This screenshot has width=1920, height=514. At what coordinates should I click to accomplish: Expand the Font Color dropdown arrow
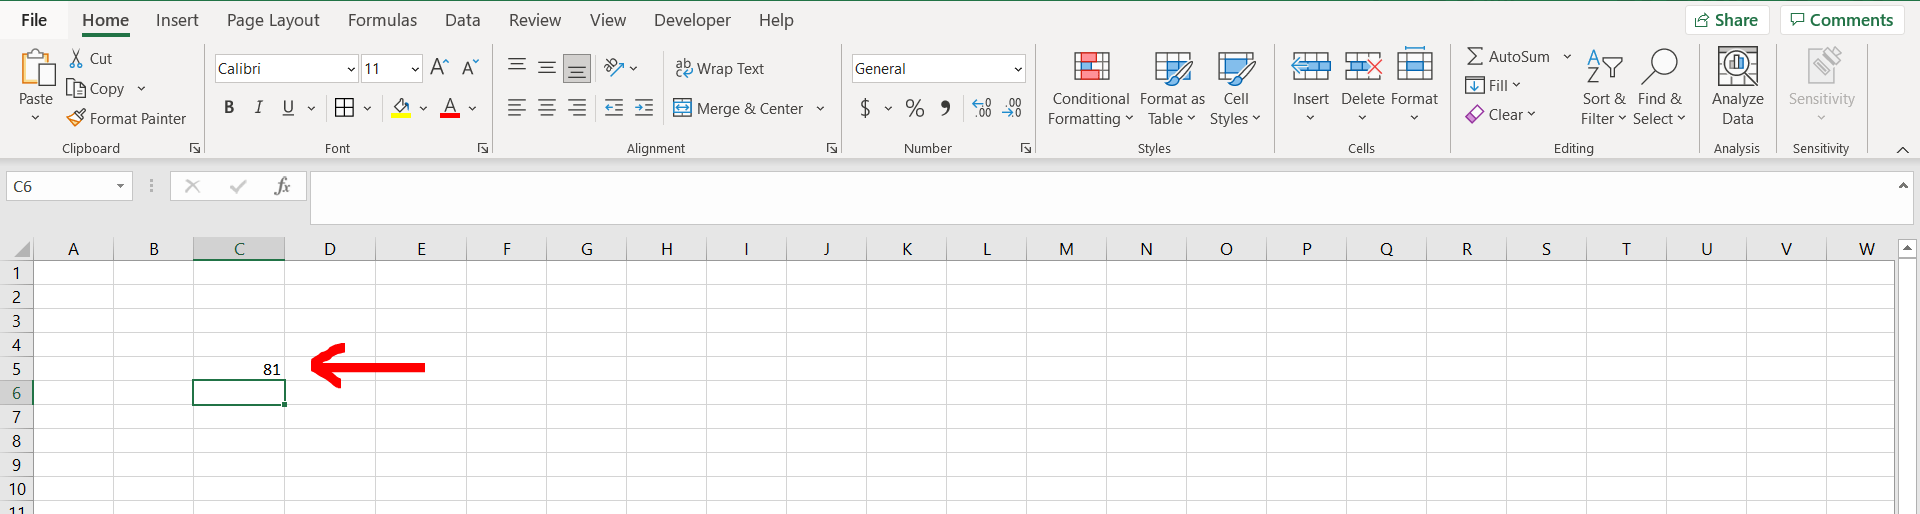(473, 108)
